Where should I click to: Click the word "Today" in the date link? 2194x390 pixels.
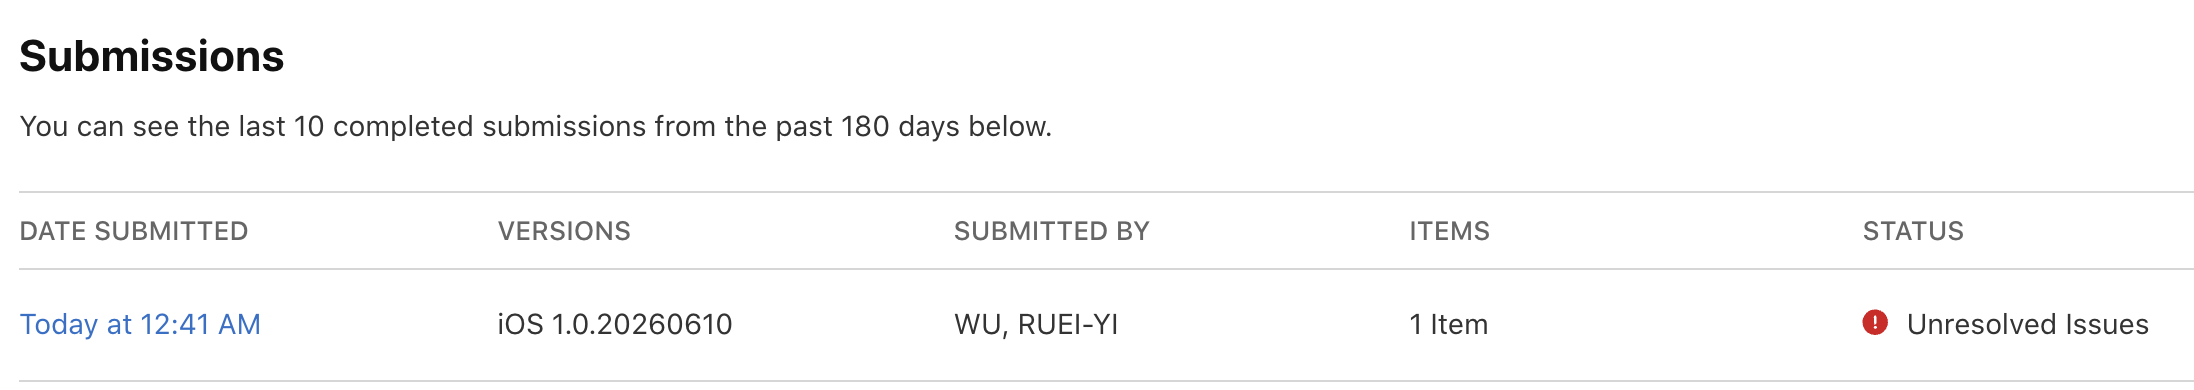pos(59,324)
